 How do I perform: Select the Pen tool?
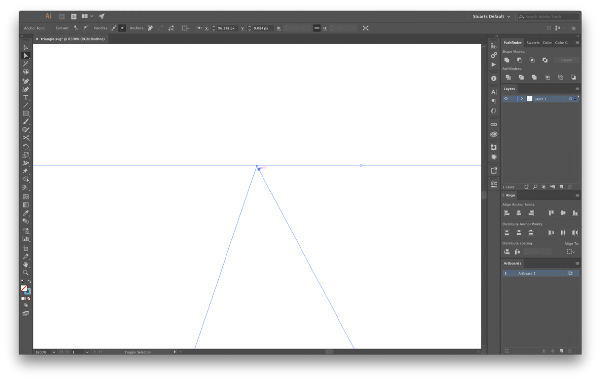26,81
